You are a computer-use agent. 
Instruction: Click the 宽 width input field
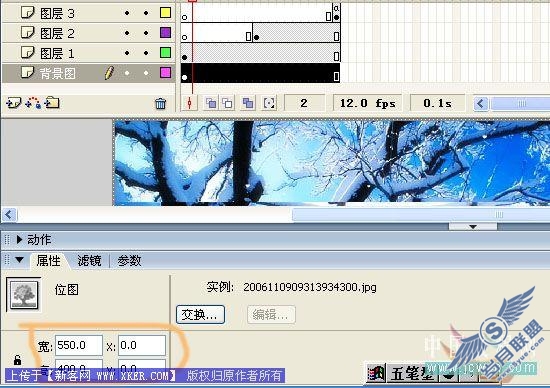point(79,345)
